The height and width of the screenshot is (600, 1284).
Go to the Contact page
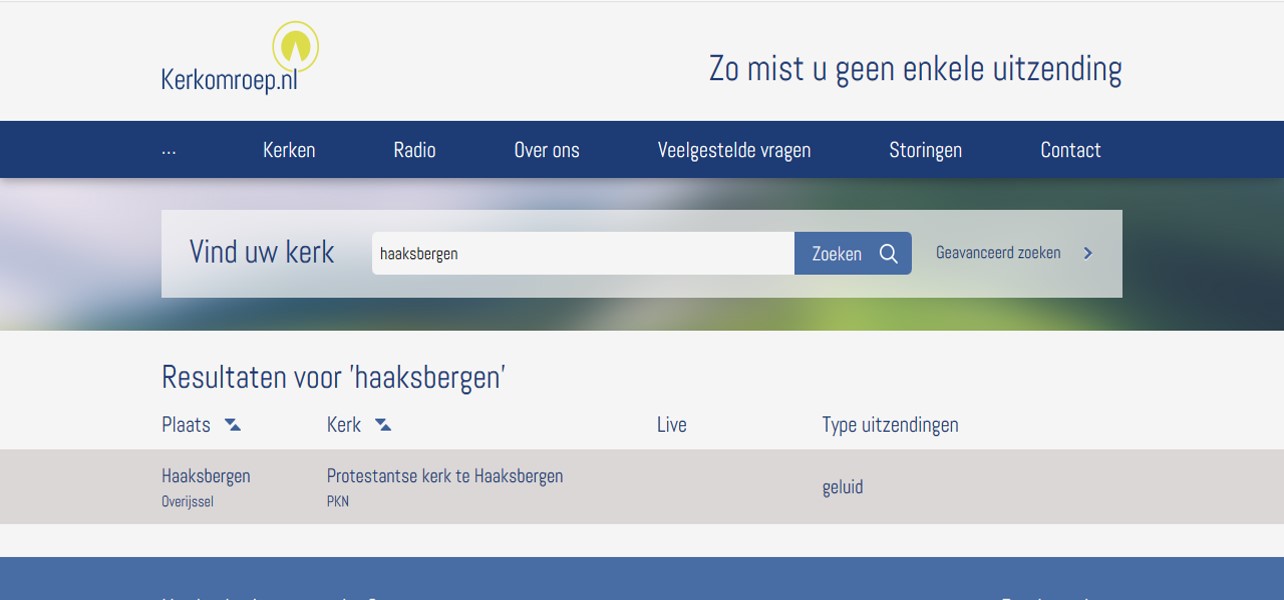tap(1070, 150)
